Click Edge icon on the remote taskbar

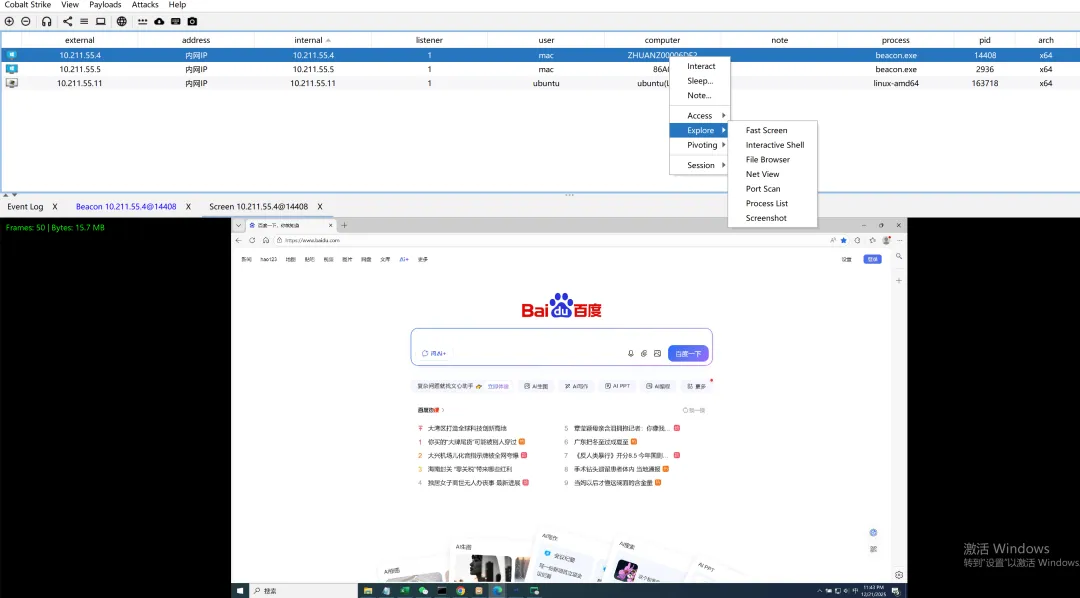click(x=497, y=590)
